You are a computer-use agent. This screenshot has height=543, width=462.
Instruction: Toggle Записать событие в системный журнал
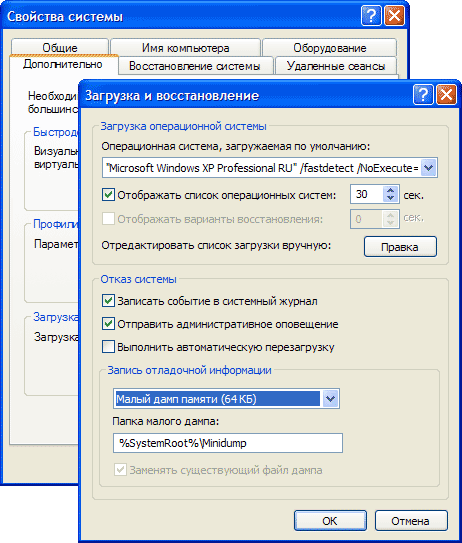(x=108, y=301)
